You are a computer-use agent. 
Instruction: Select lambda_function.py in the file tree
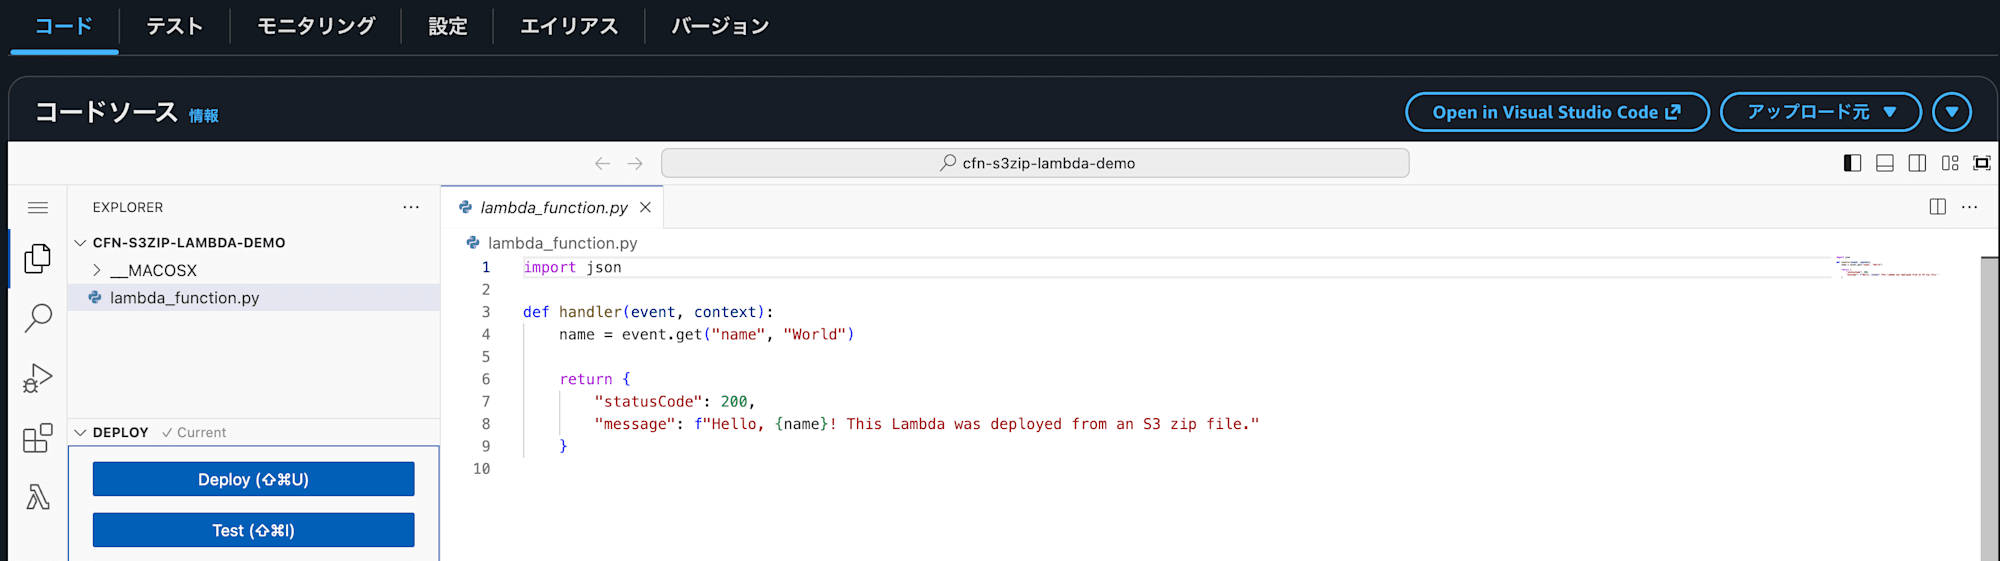click(254, 298)
